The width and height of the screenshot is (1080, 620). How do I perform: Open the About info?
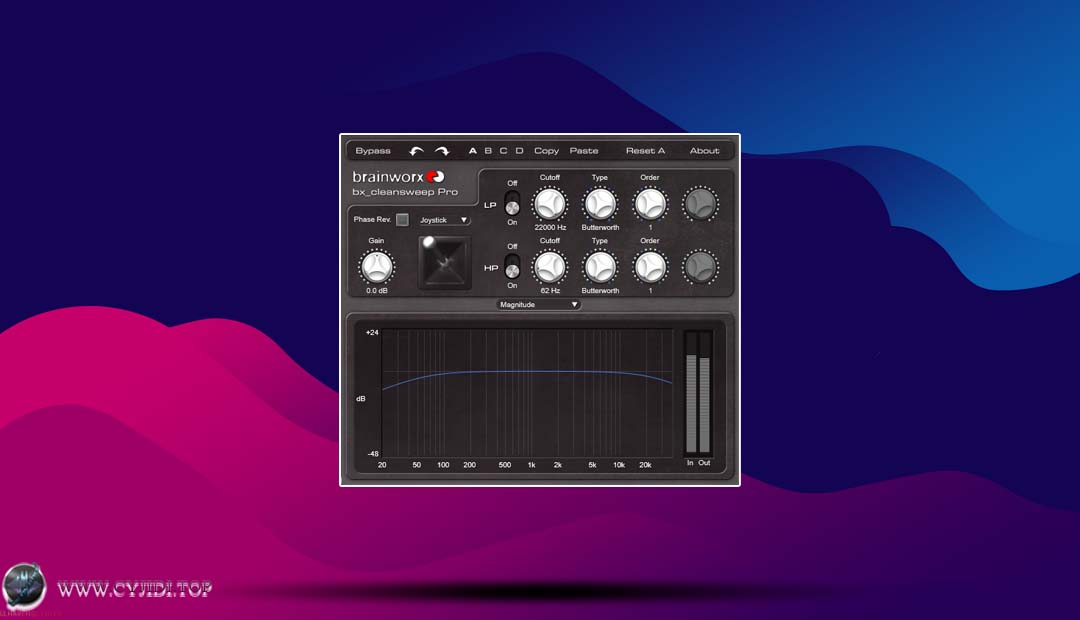pos(704,151)
